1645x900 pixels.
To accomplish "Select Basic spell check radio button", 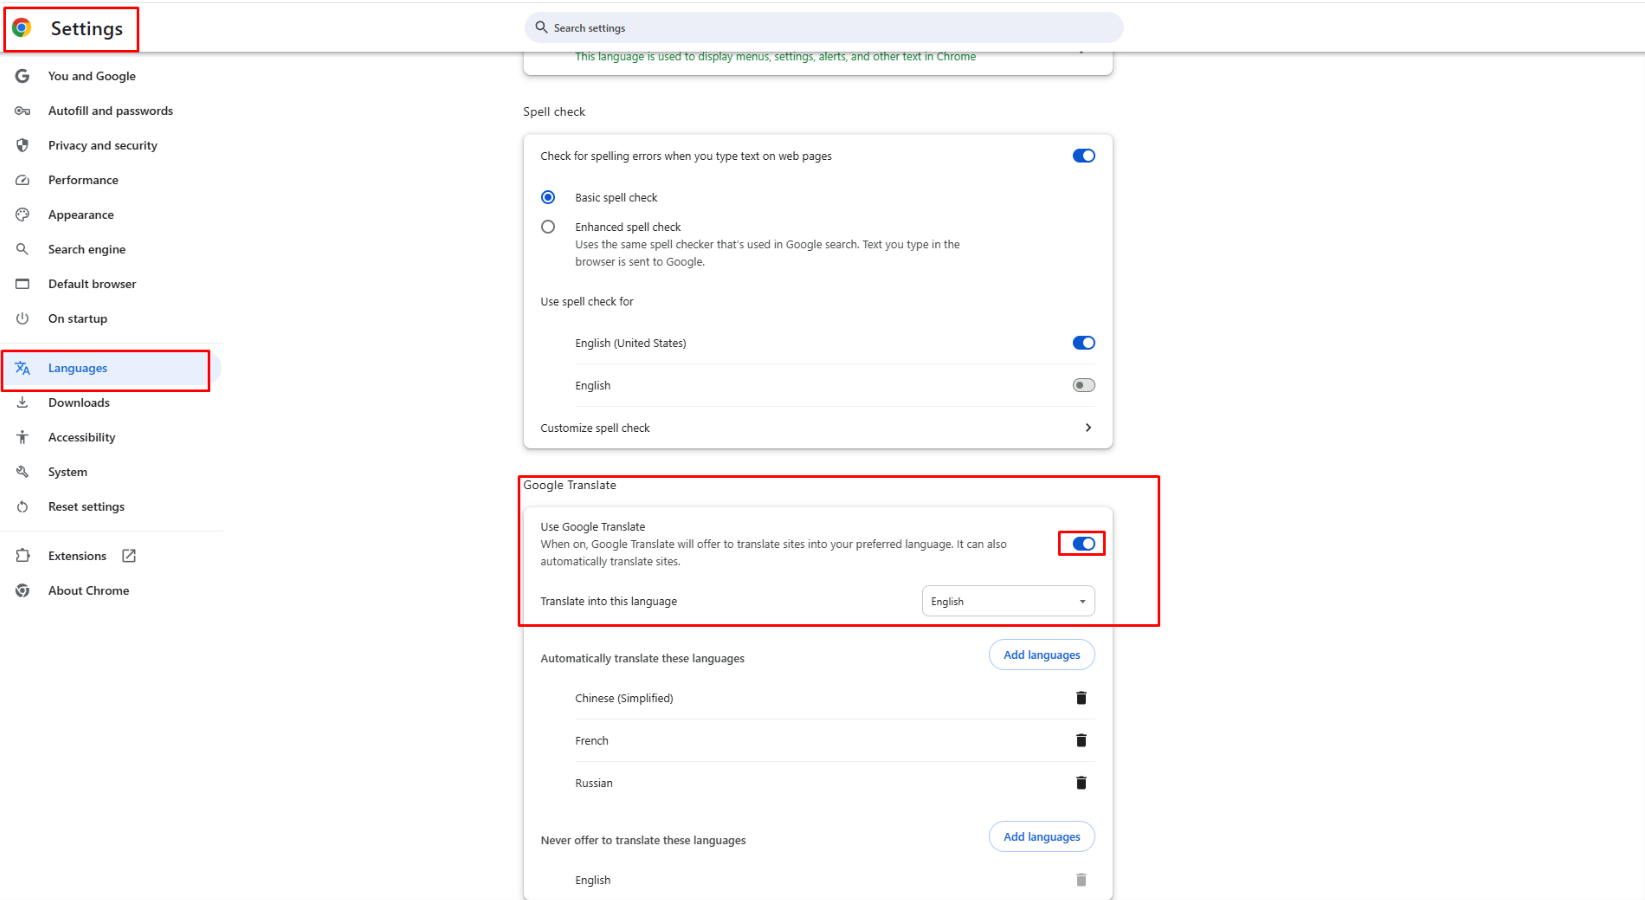I will 548,197.
